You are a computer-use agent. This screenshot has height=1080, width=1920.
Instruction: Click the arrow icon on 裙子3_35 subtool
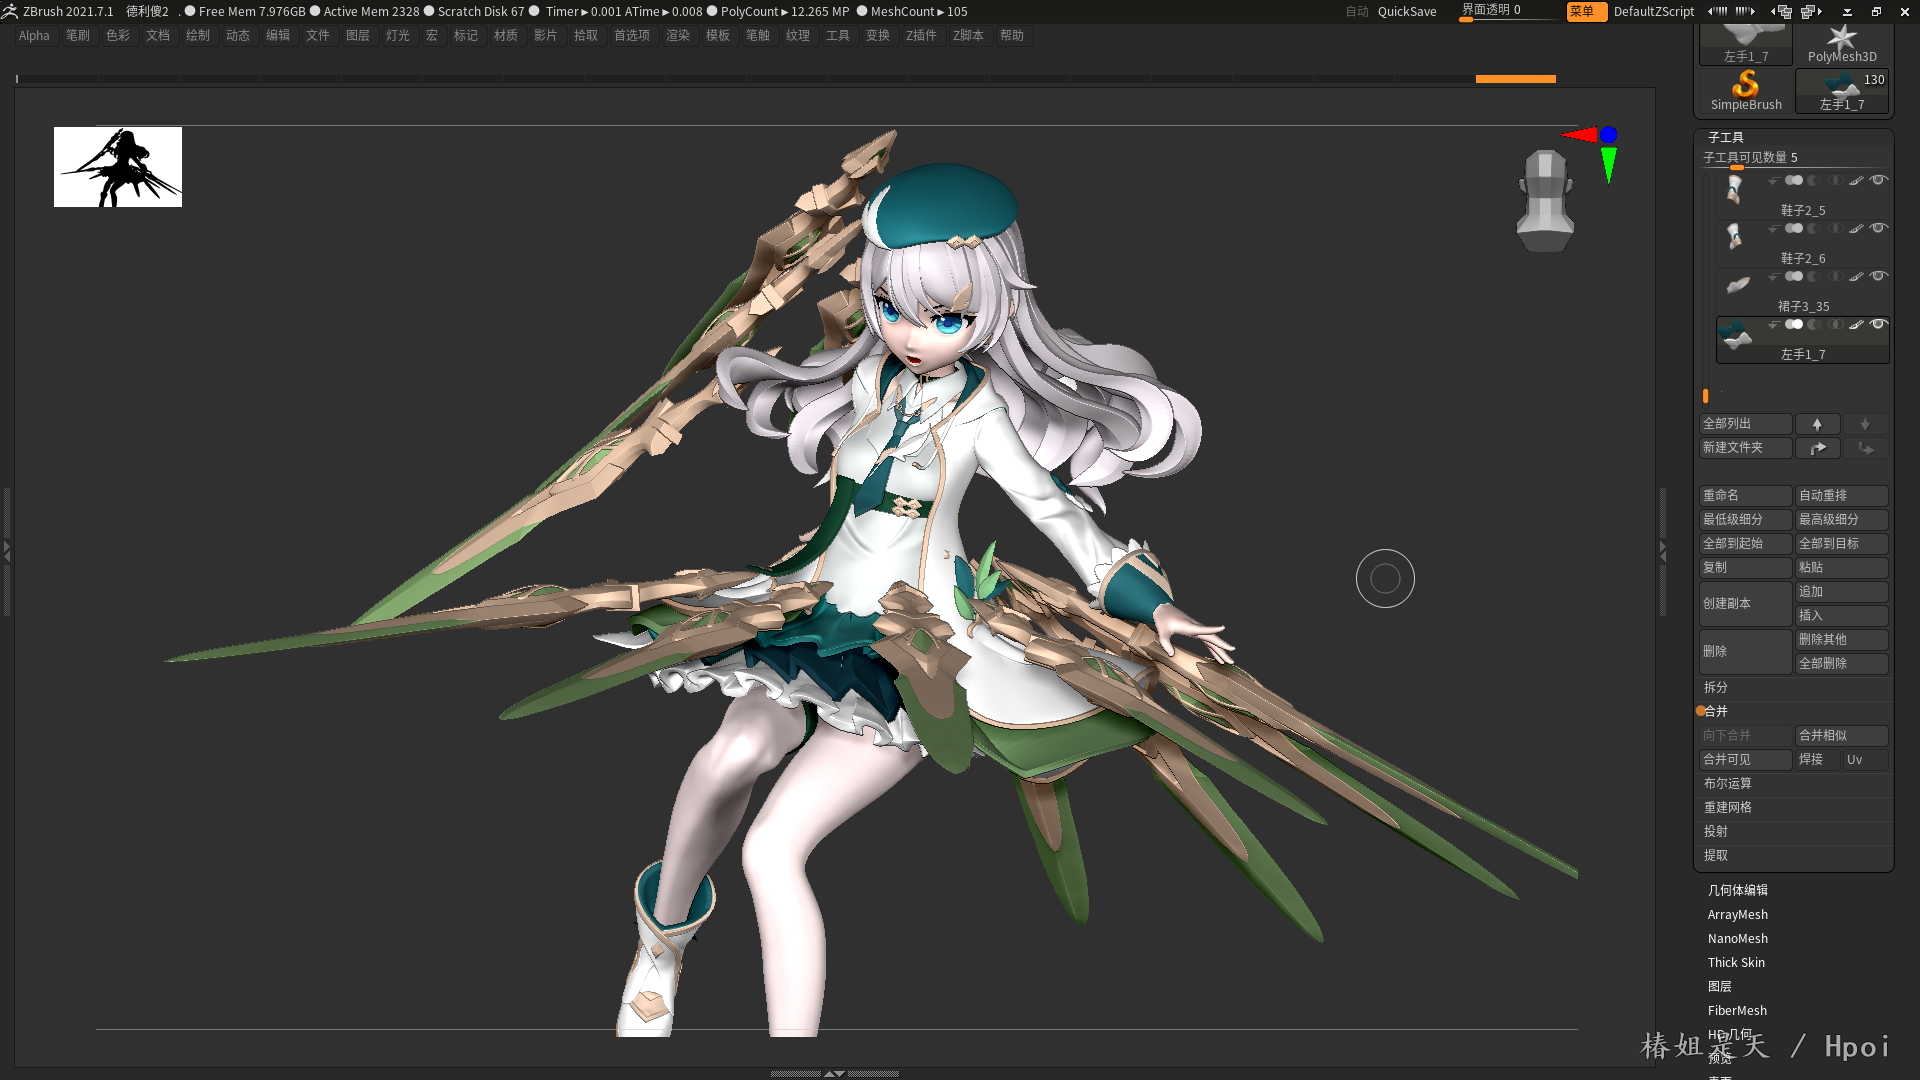pyautogui.click(x=1773, y=277)
